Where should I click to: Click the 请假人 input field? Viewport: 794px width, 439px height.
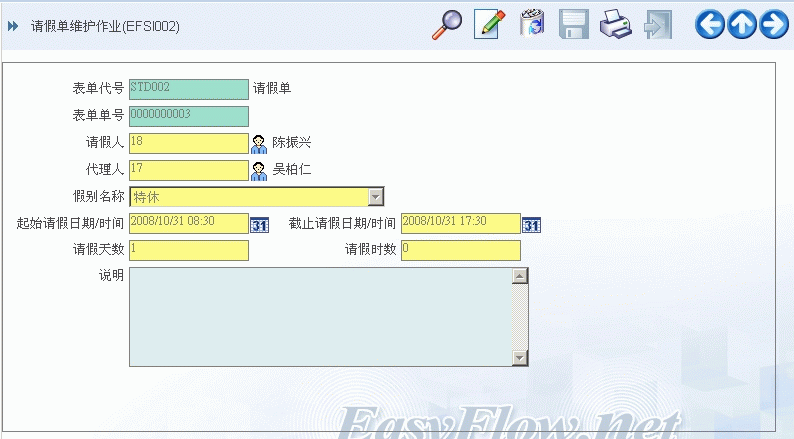click(188, 143)
